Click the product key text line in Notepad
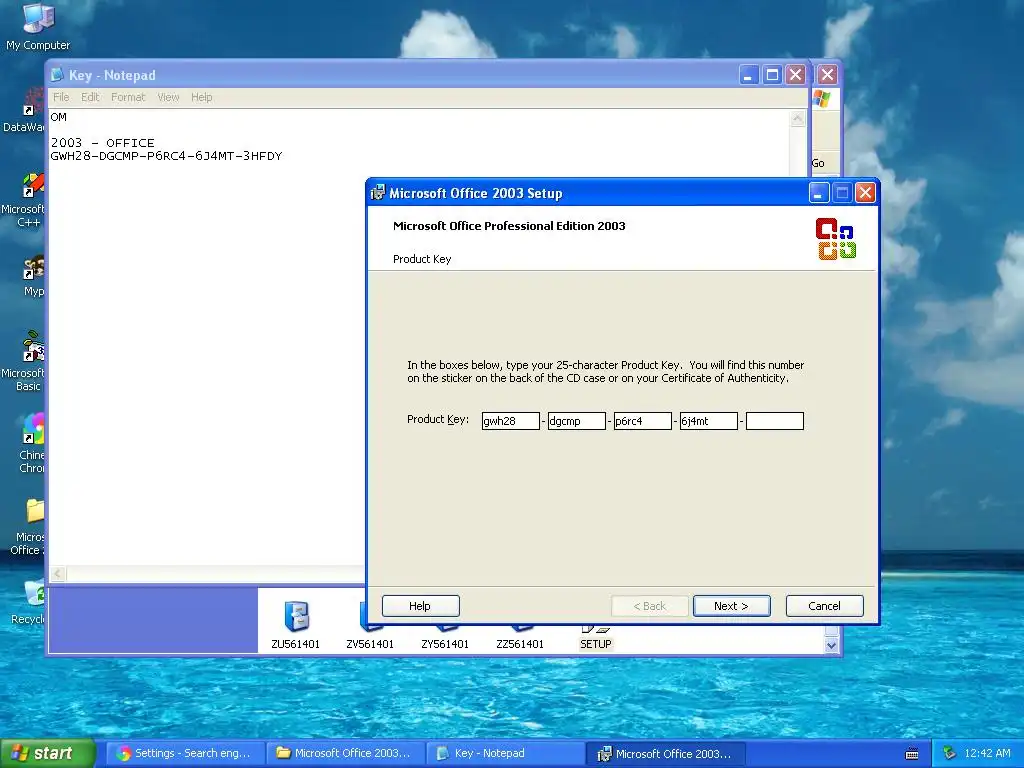 (x=167, y=156)
